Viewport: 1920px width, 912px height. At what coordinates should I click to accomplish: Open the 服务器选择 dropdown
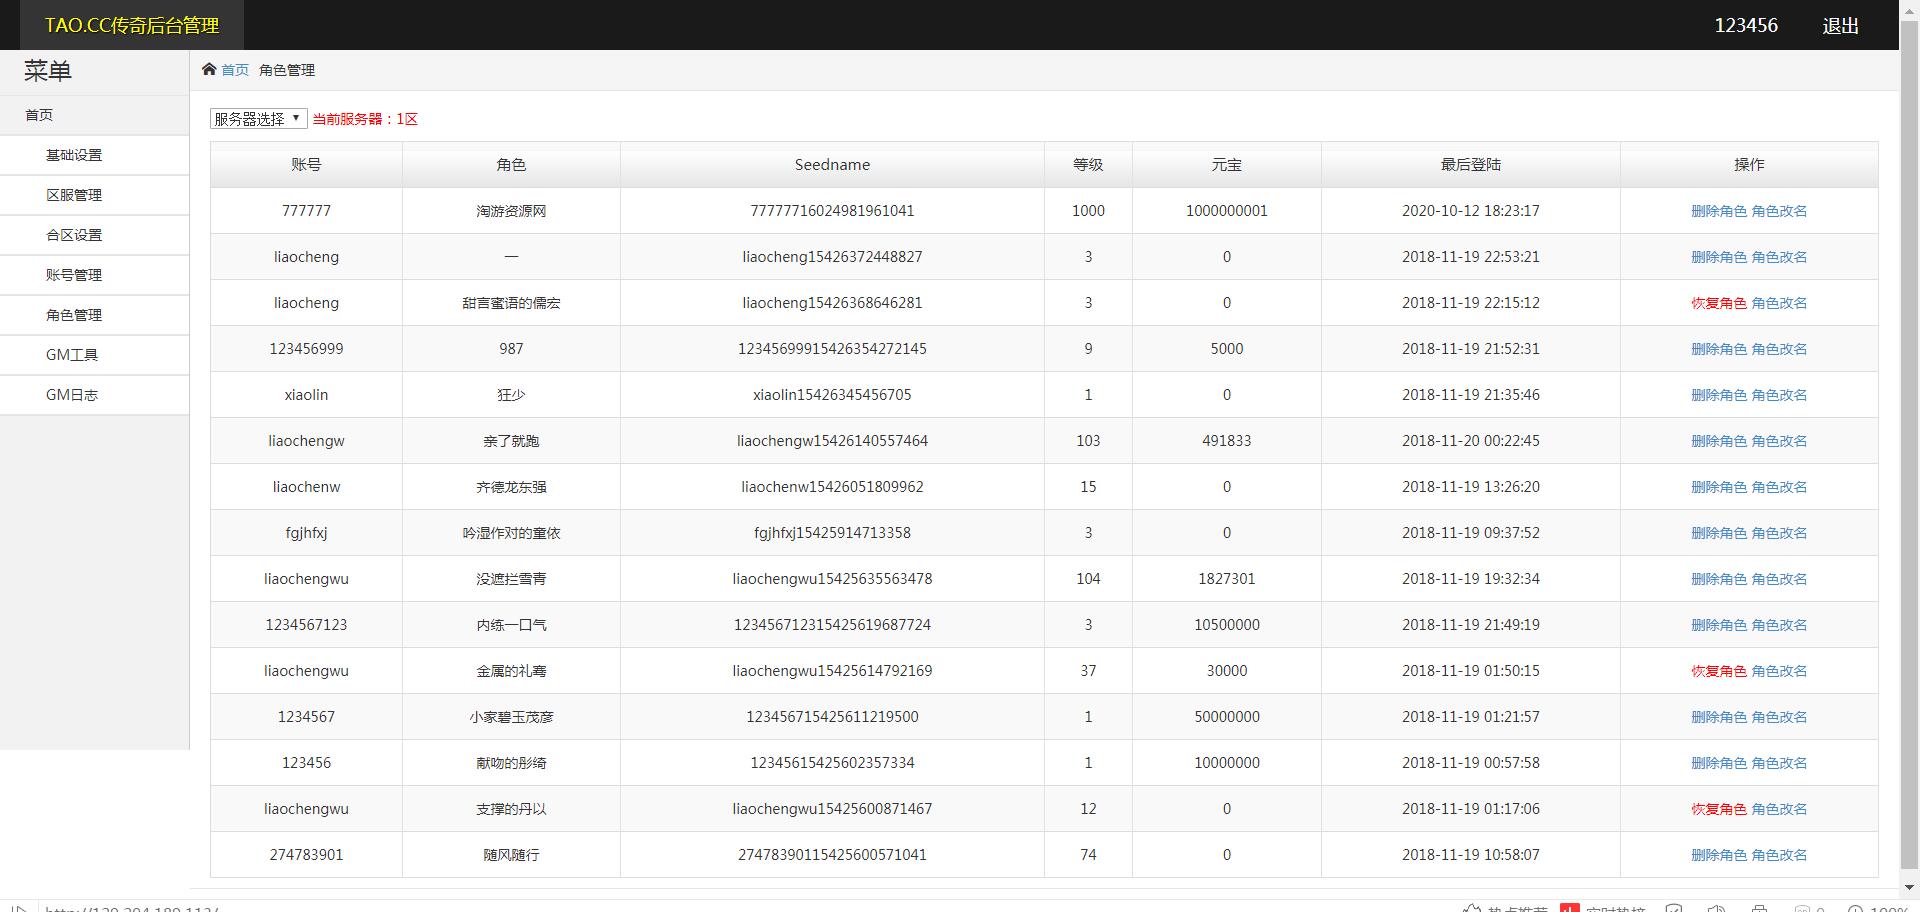click(x=258, y=118)
